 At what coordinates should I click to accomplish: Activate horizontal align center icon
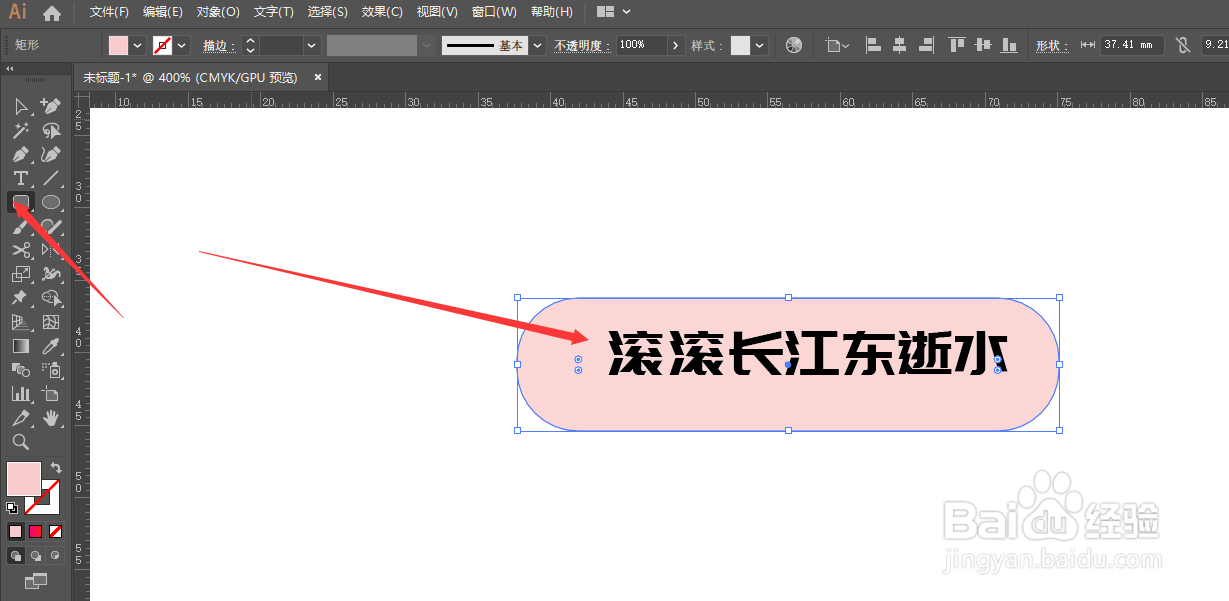coord(898,44)
